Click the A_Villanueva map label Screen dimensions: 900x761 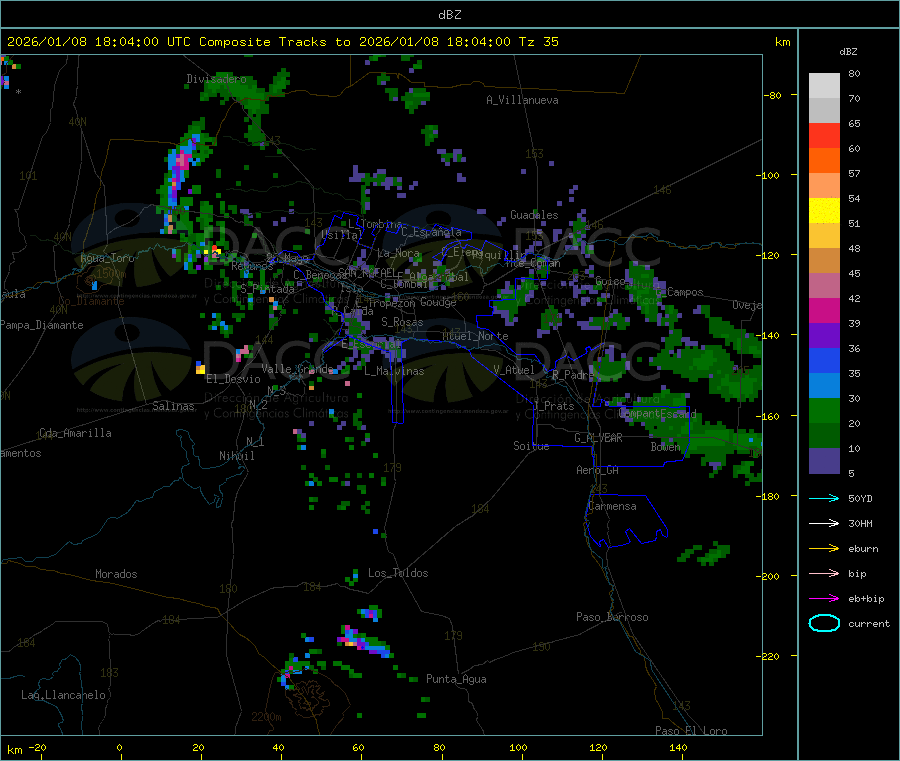[522, 100]
